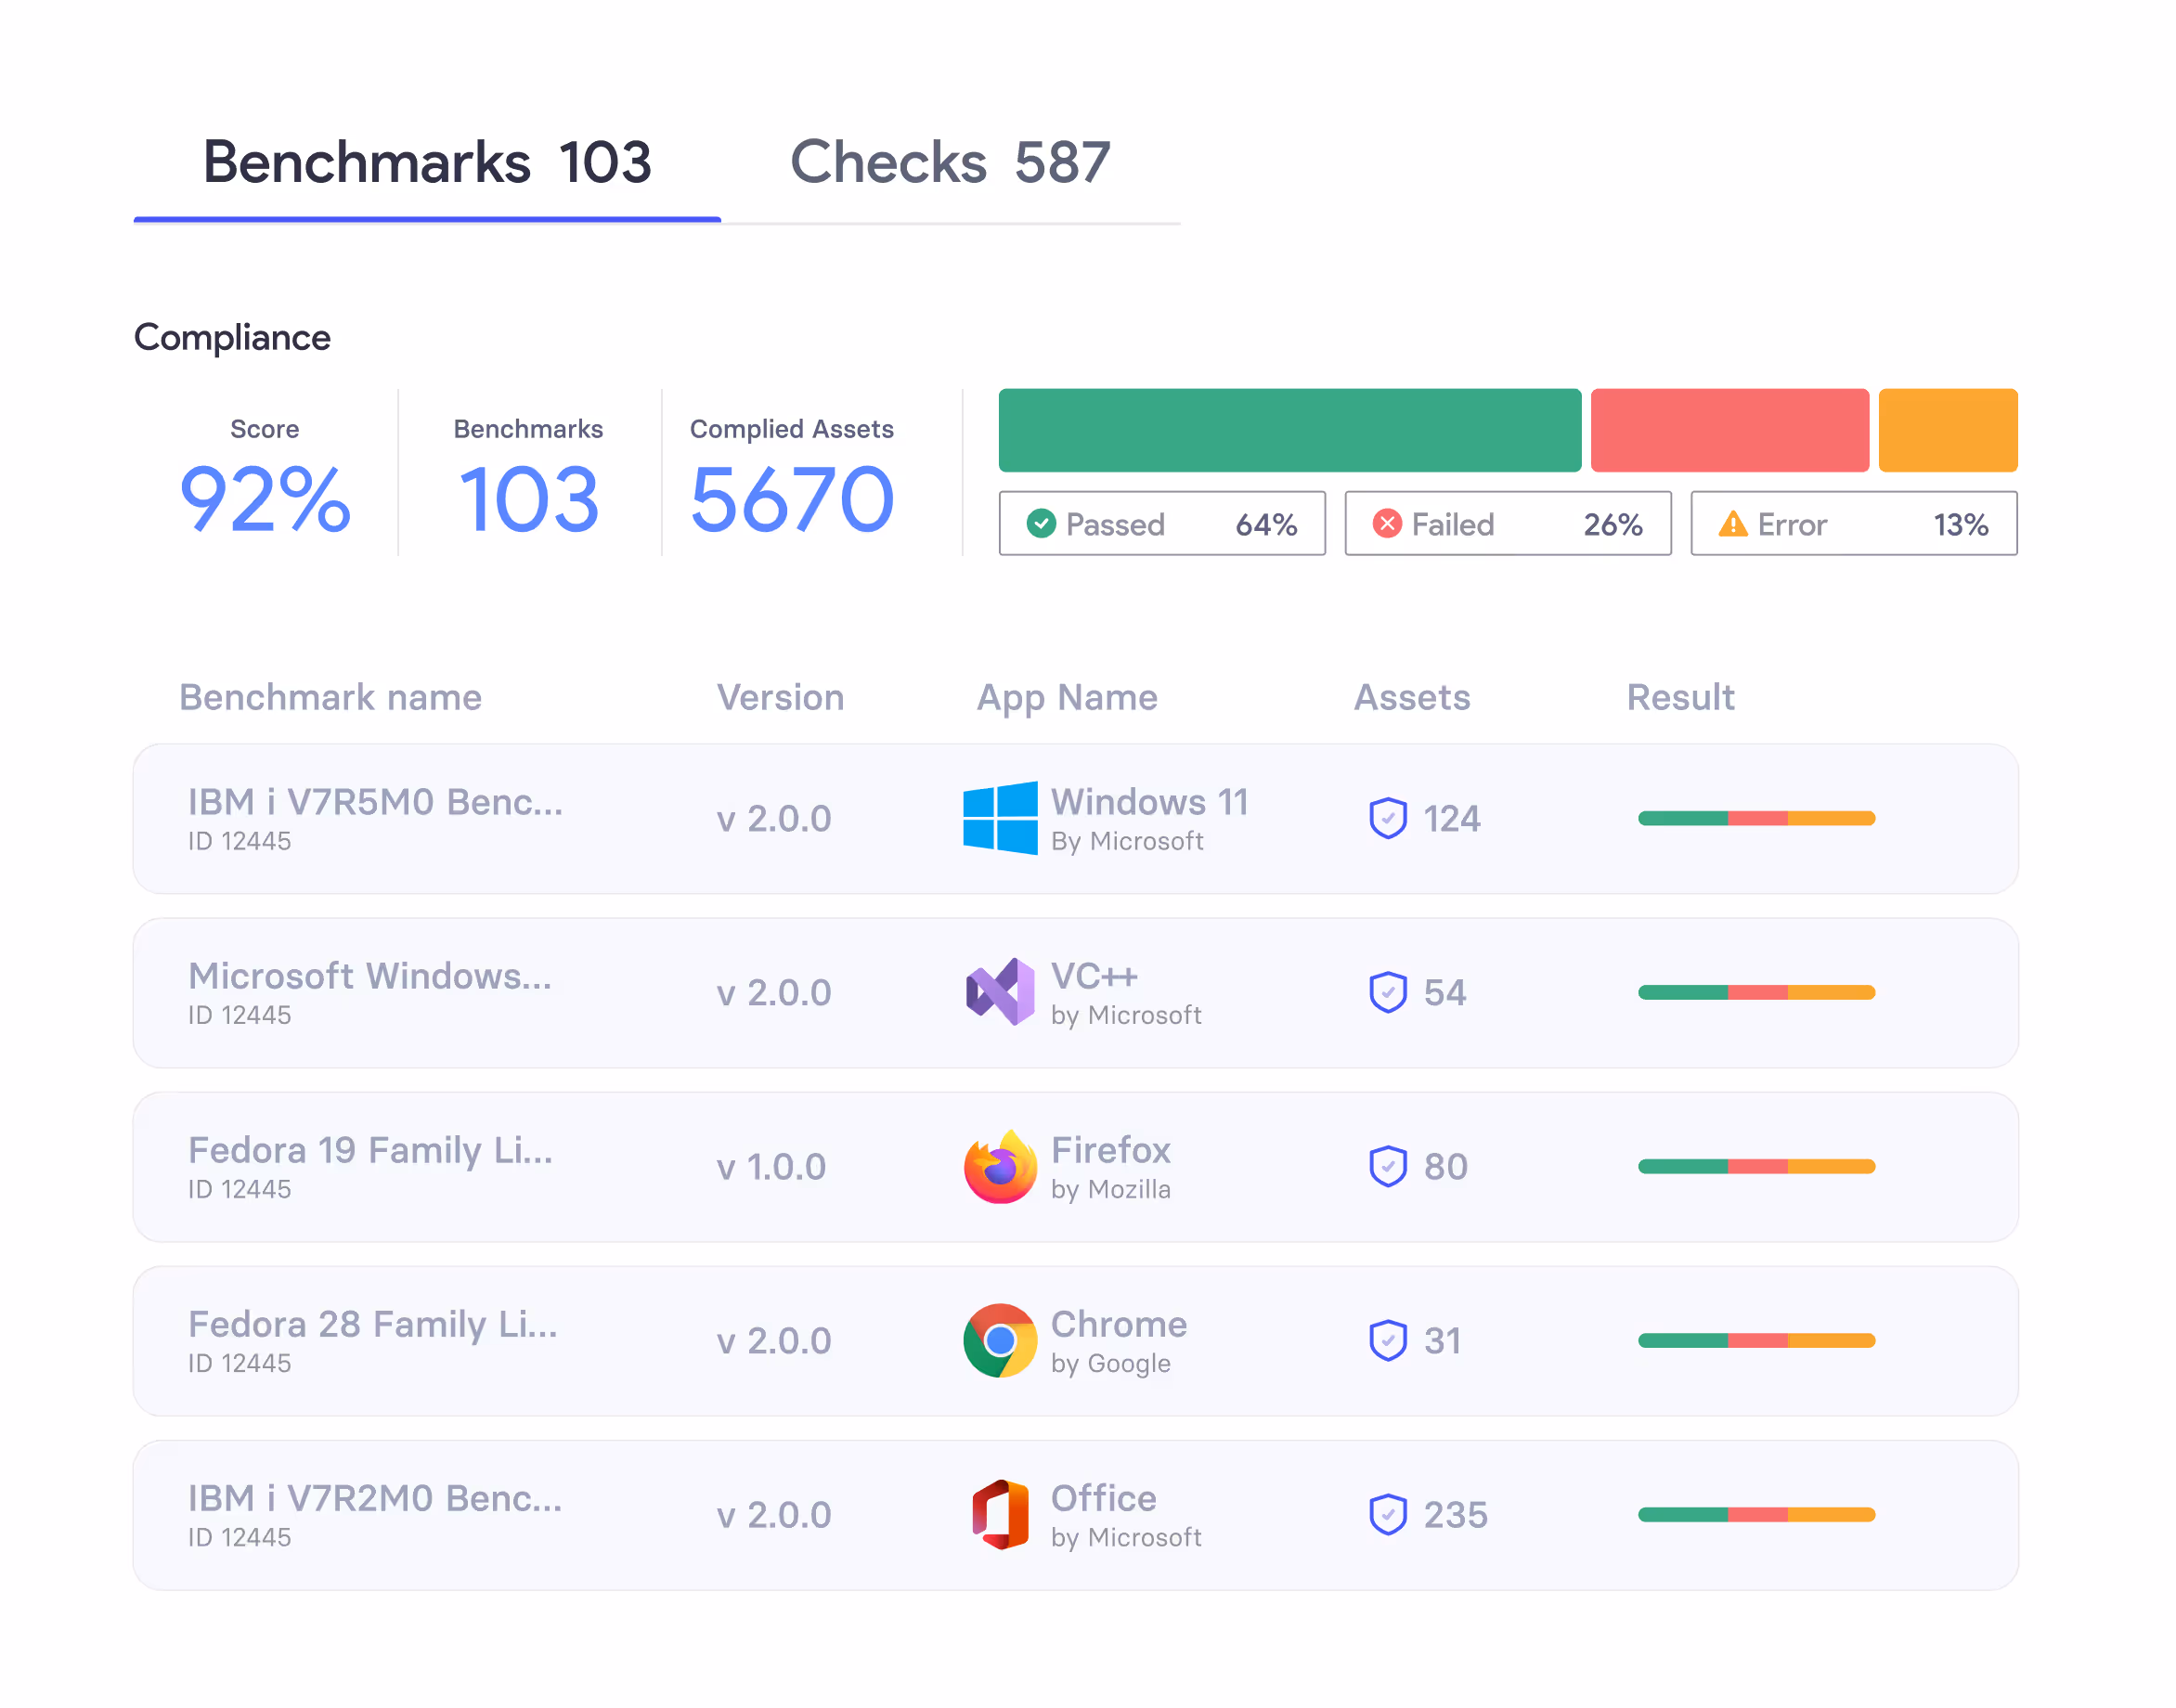Click the green Passed checkmark icon
Viewport: 2176px width, 1708px height.
point(1041,523)
